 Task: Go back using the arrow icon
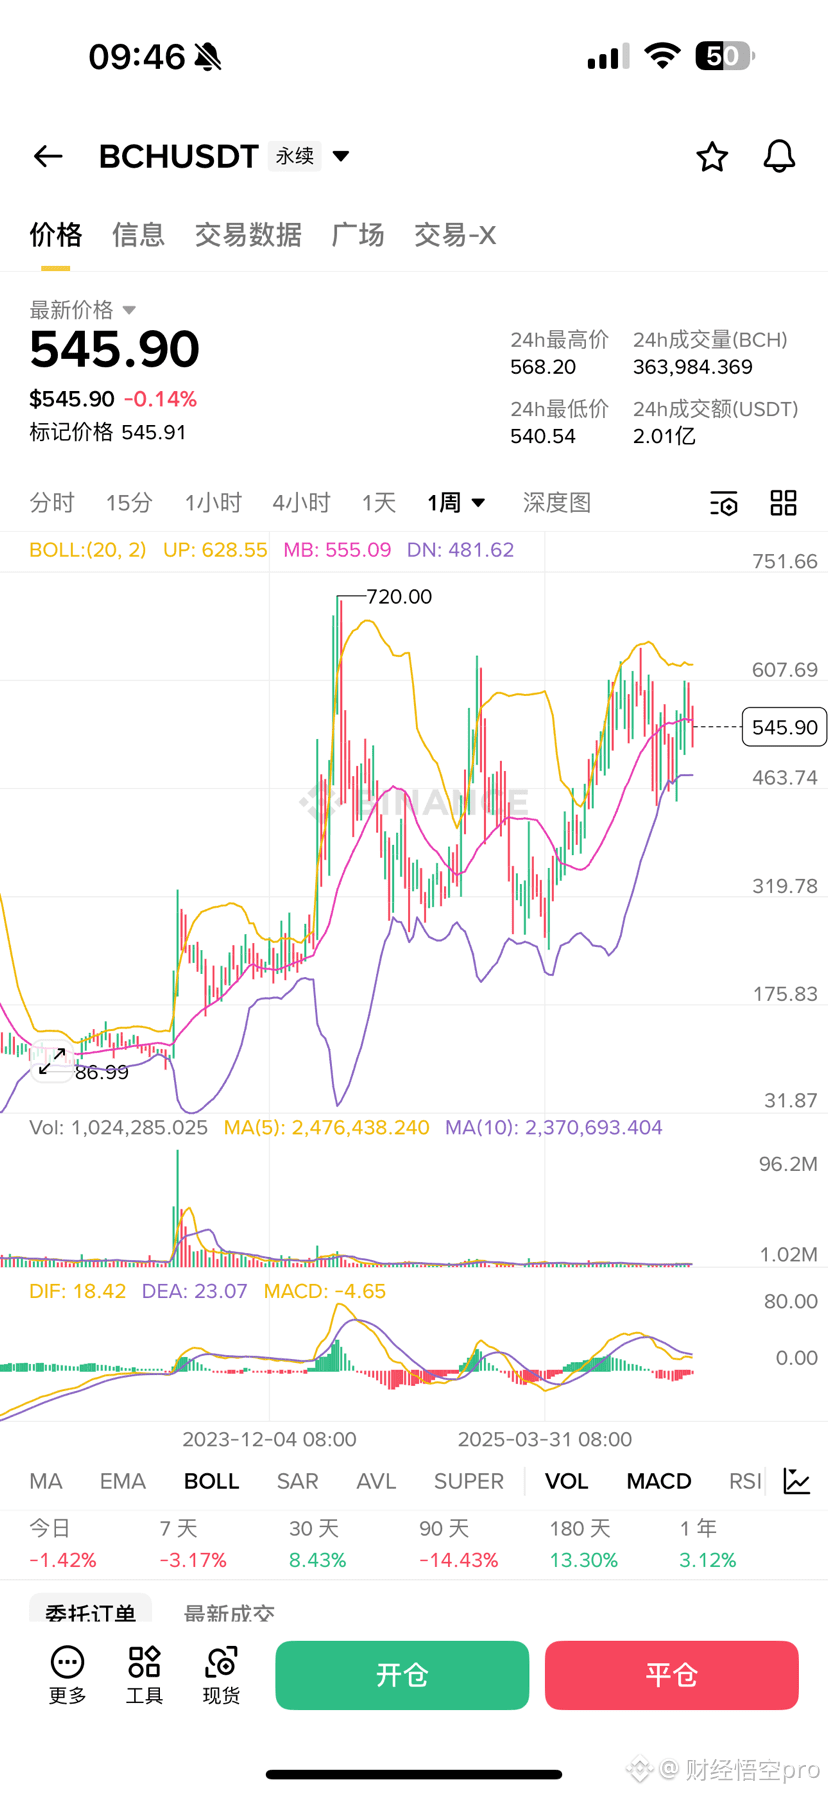pos(48,156)
